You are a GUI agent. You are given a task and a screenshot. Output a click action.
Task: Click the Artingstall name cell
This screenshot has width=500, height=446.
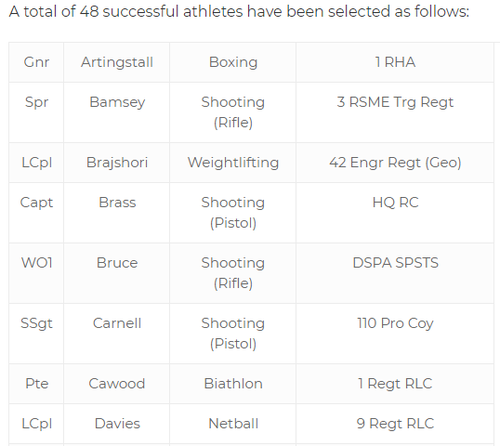tap(117, 62)
